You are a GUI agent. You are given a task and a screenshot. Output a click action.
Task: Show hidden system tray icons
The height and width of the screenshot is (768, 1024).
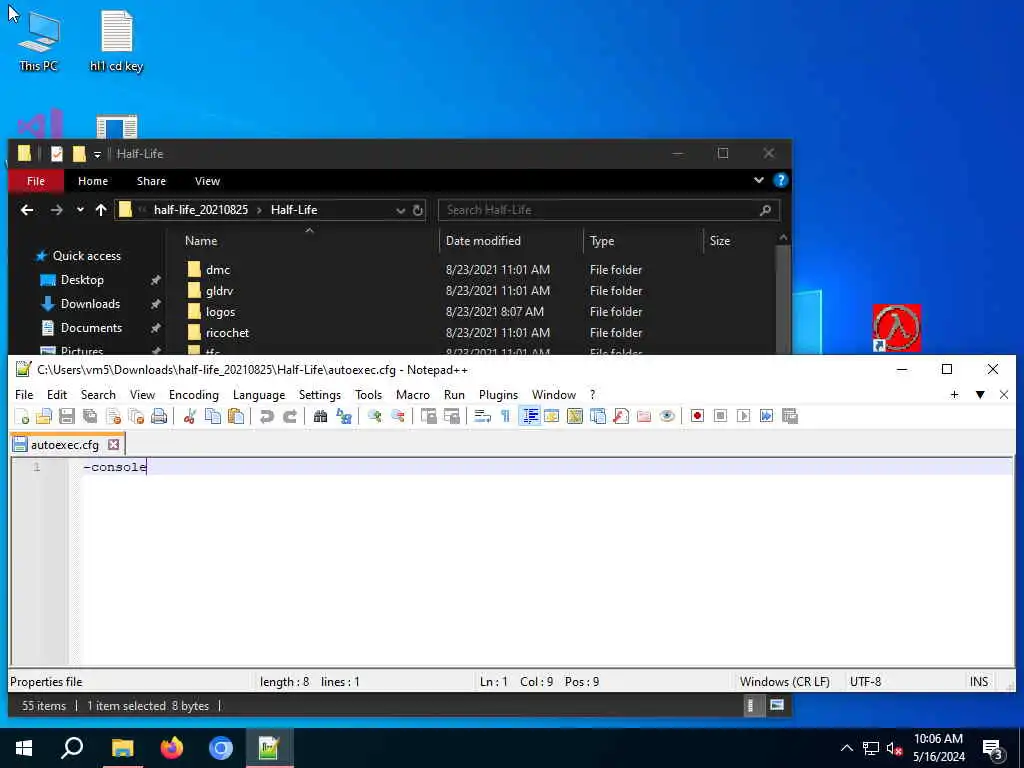tap(846, 748)
